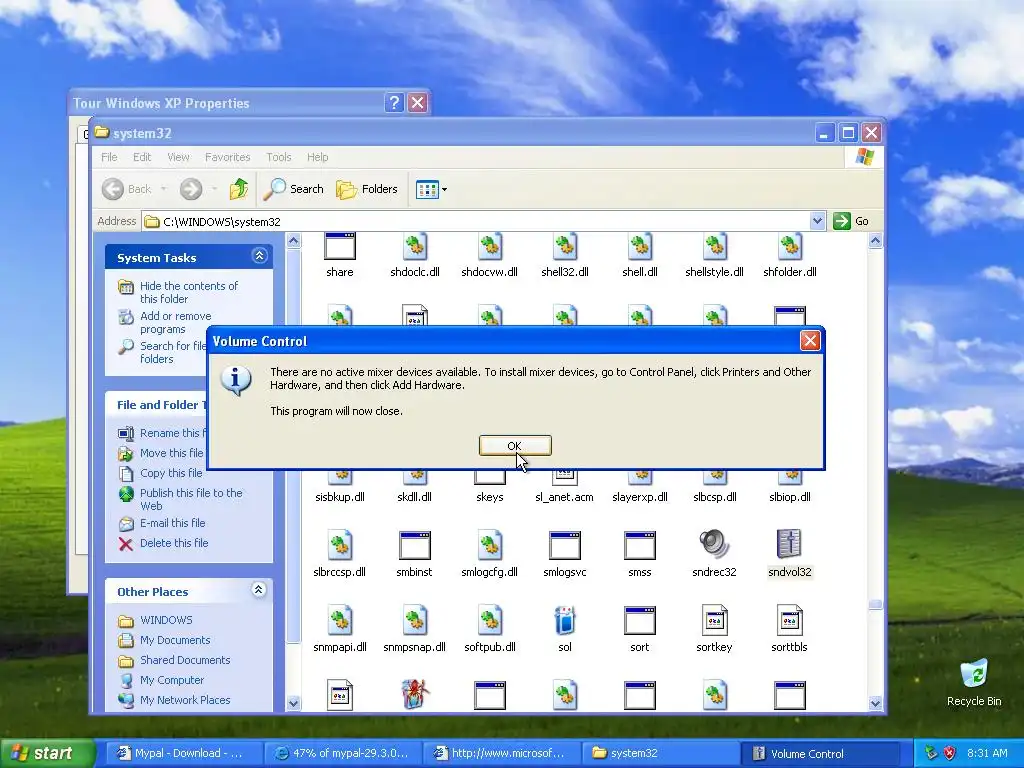Select the share program icon
Viewport: 1024px width, 768px height.
click(x=340, y=246)
